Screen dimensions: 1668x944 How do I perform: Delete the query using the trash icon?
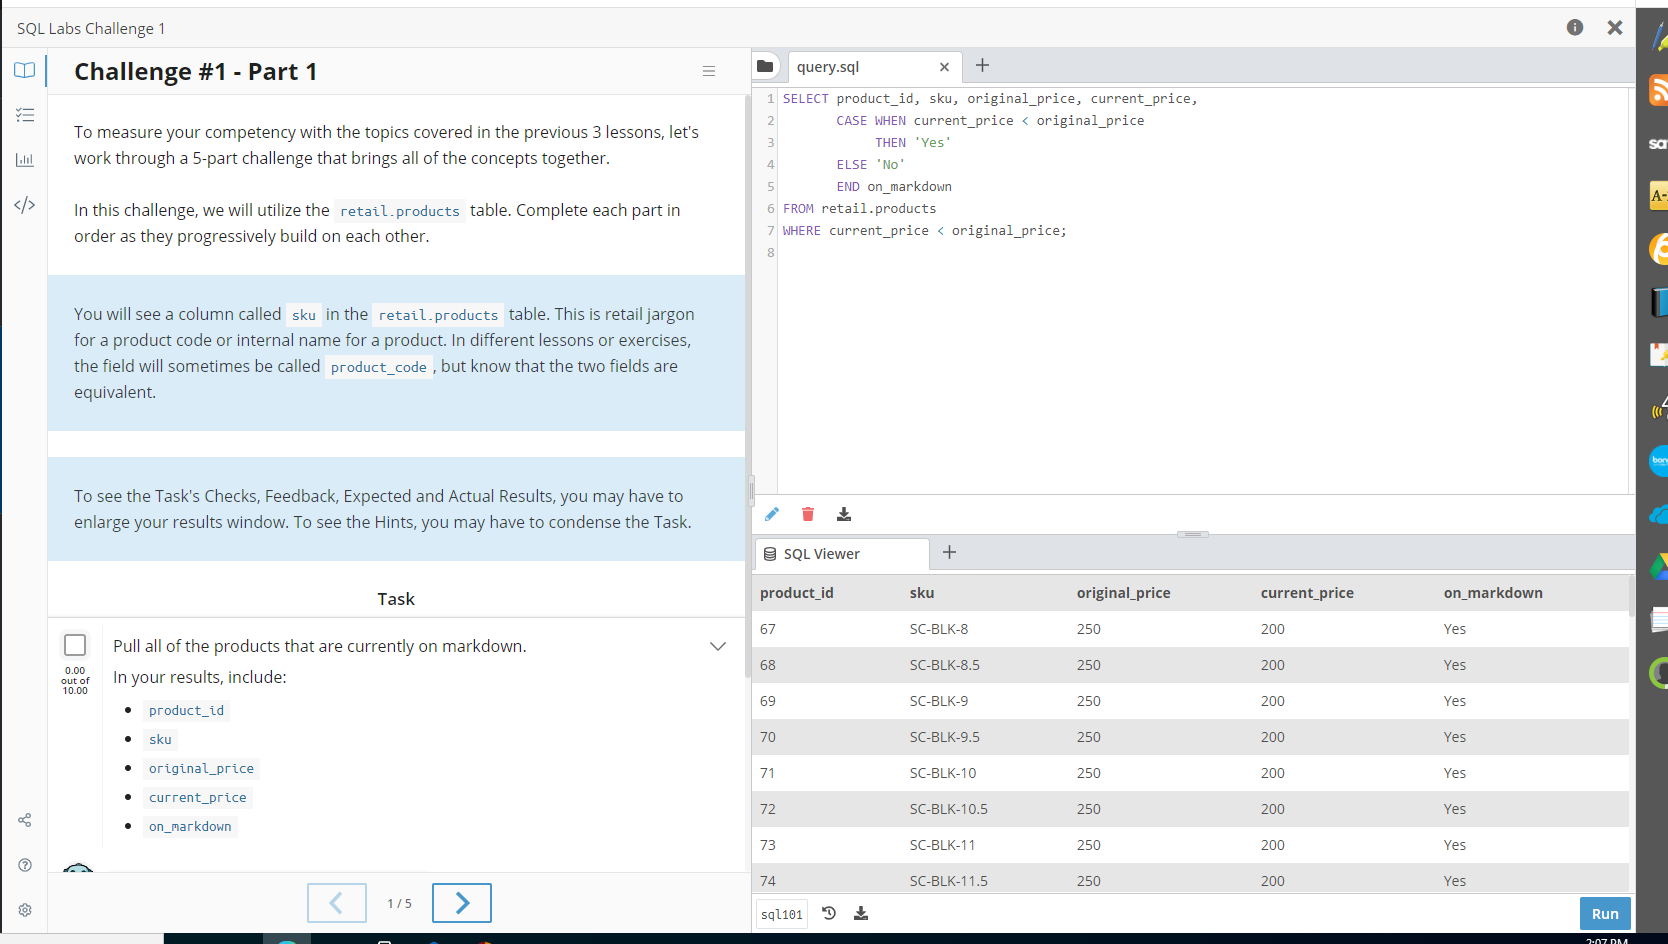[x=807, y=514]
